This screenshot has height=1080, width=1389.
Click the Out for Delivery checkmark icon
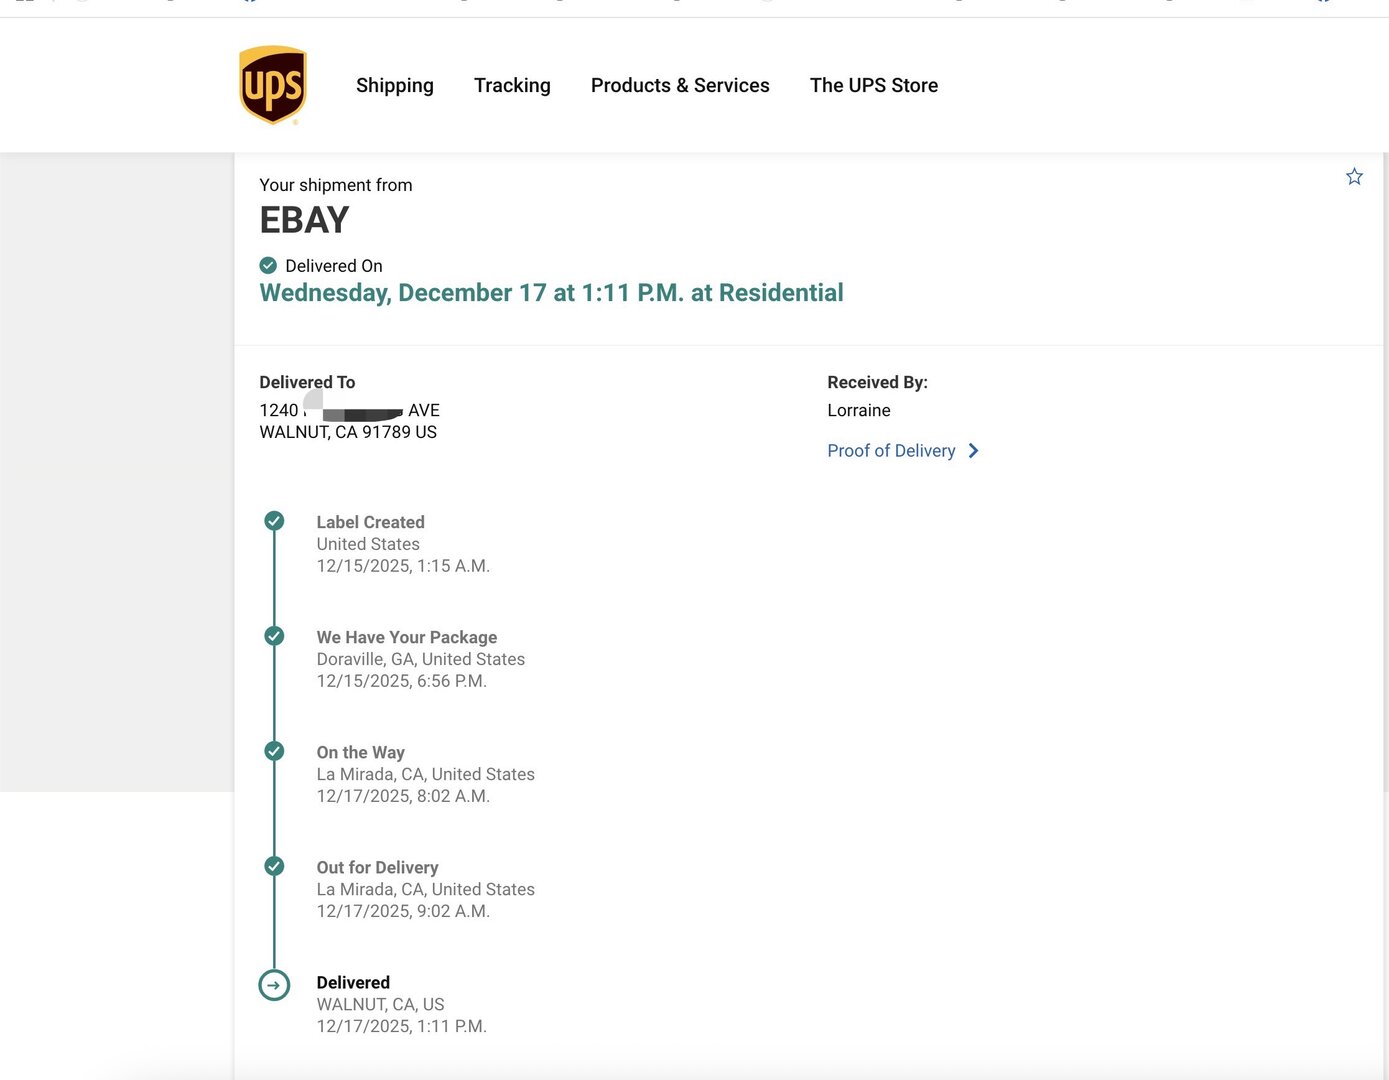(x=274, y=866)
